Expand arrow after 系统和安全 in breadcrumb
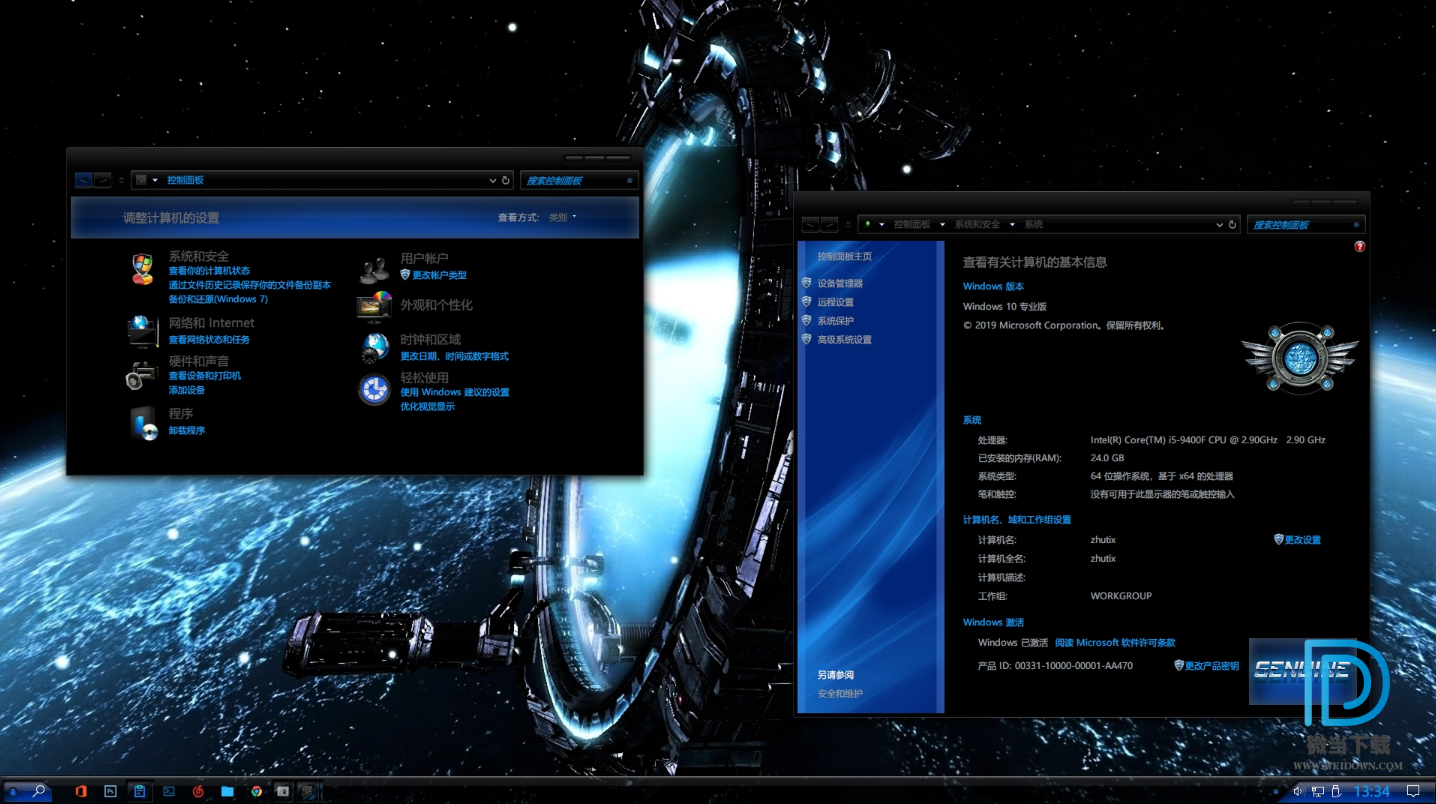 (1012, 225)
